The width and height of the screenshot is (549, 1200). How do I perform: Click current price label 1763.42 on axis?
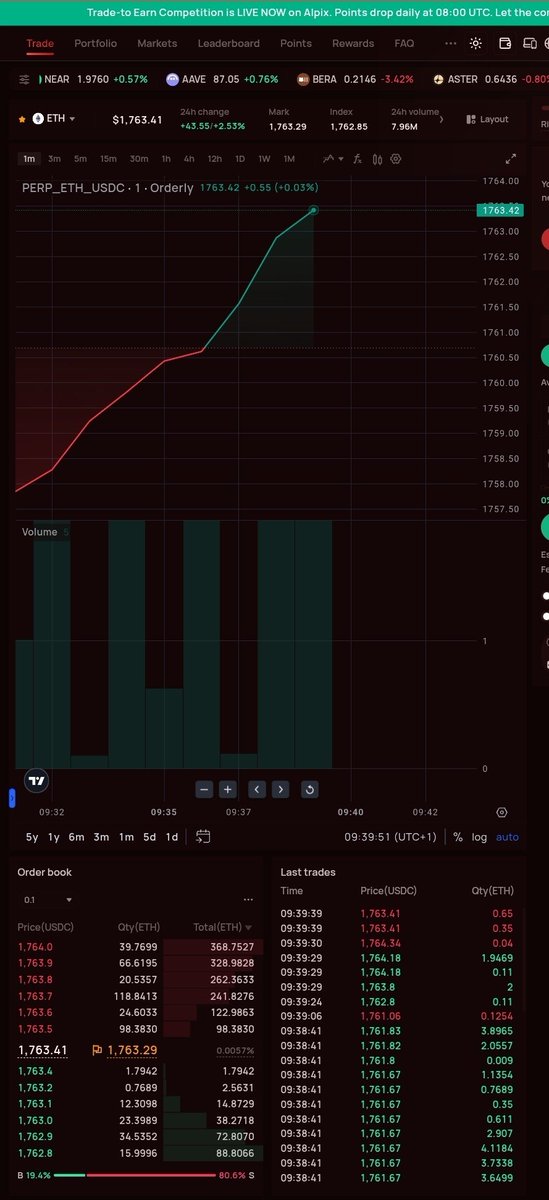coord(500,210)
